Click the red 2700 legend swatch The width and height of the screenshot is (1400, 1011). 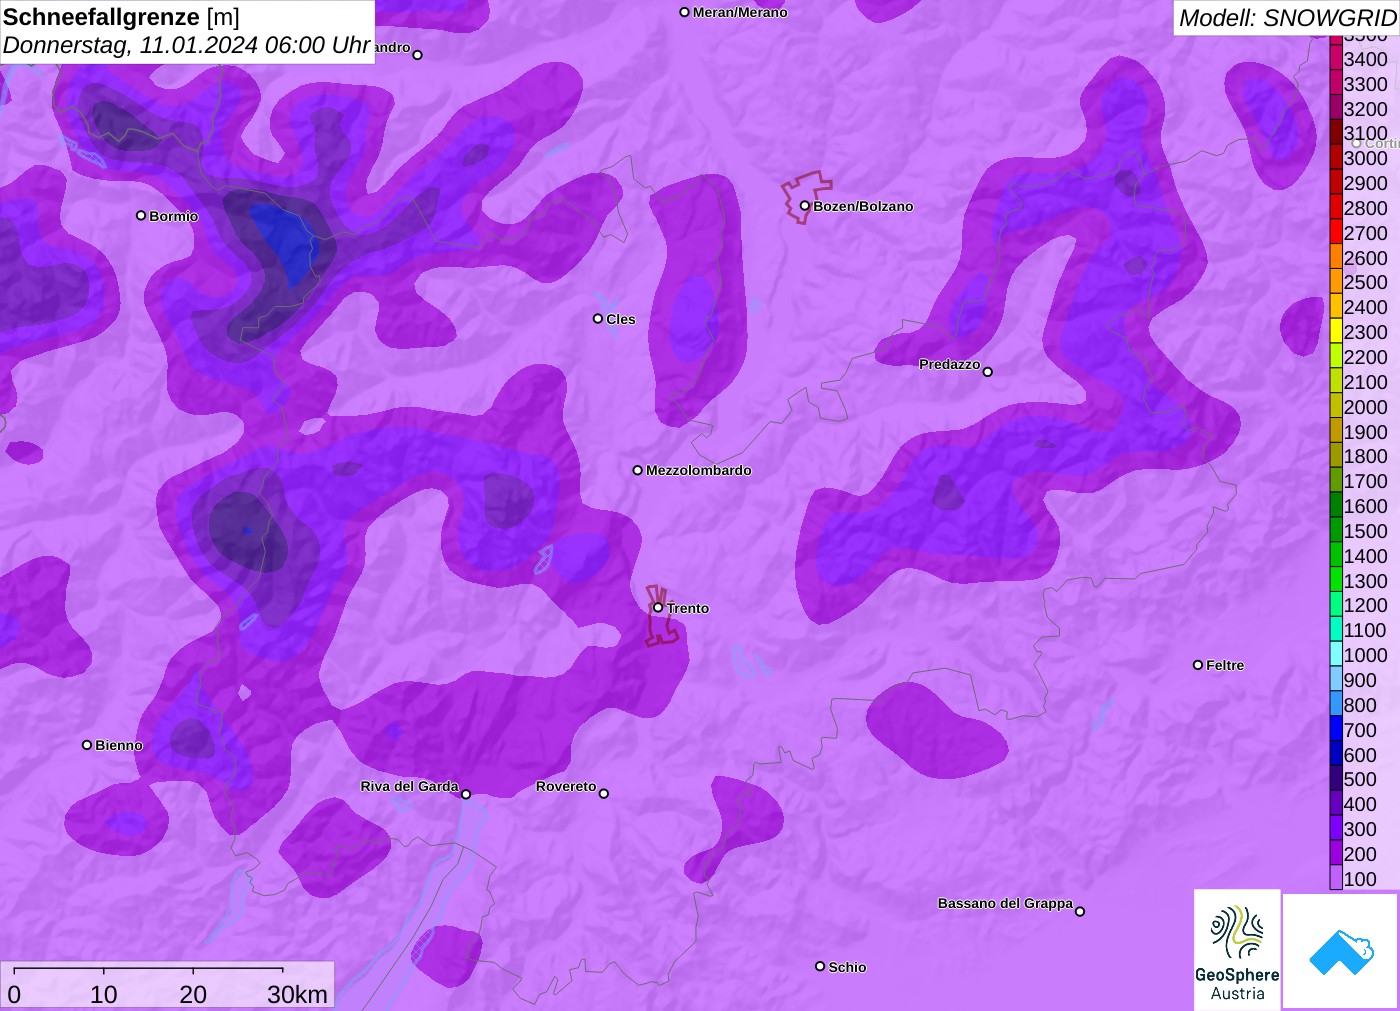pos(1336,233)
